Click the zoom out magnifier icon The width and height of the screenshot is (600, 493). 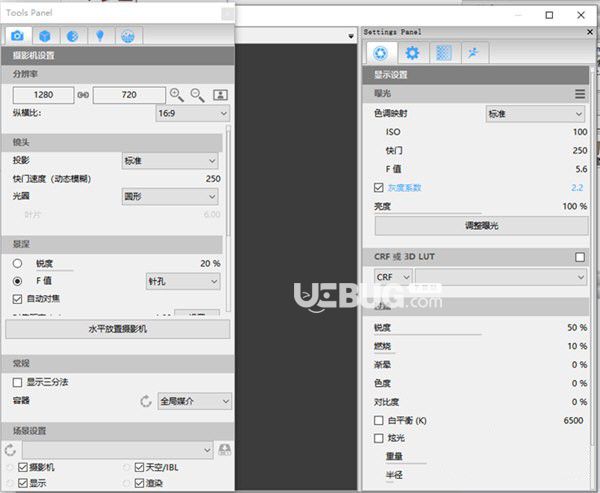197,95
